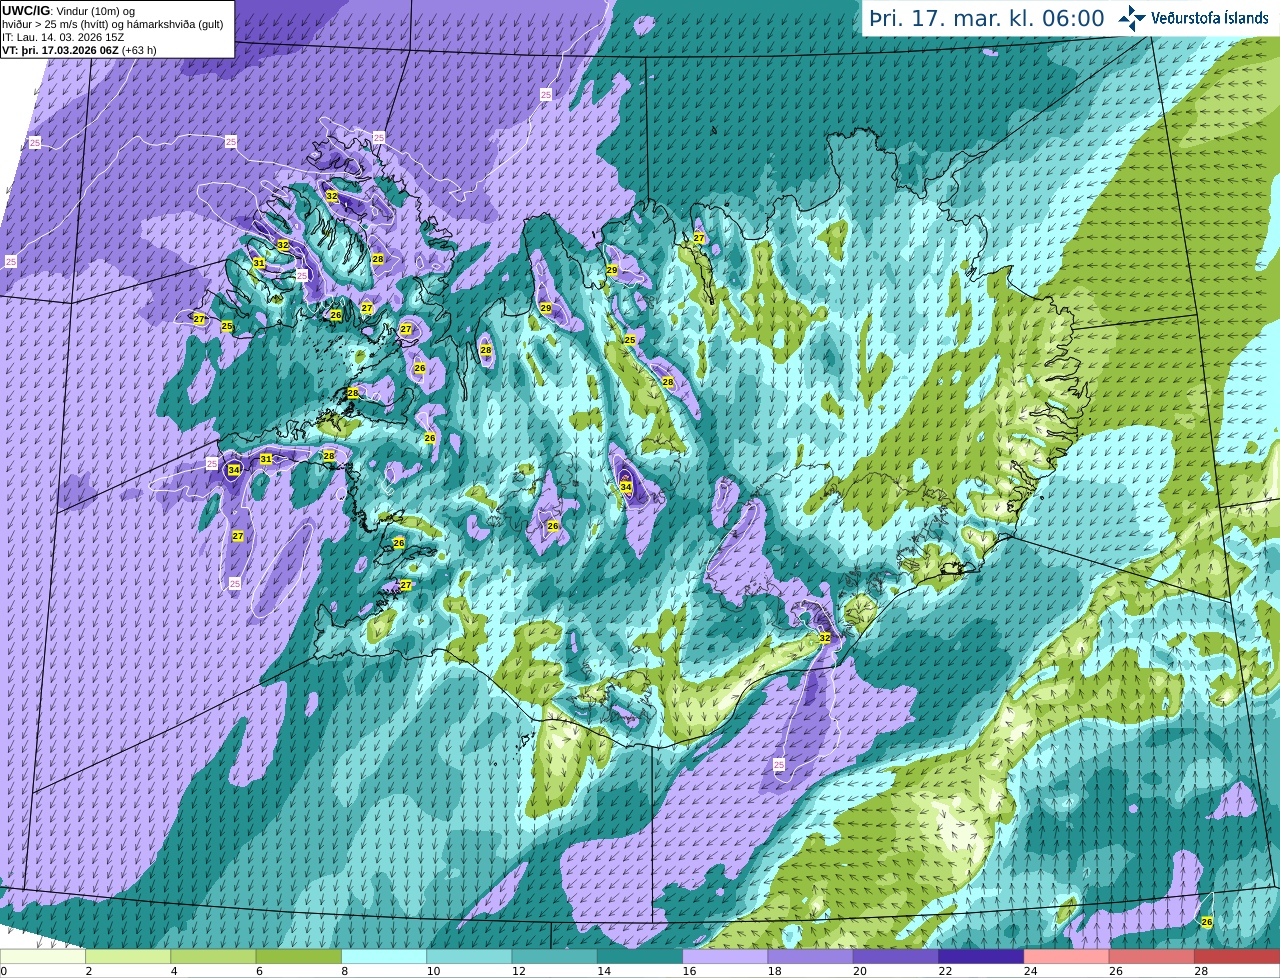The width and height of the screenshot is (1280, 978).
Task: Pick the 2–4 m/s light green legend swatch
Action: 128,957
